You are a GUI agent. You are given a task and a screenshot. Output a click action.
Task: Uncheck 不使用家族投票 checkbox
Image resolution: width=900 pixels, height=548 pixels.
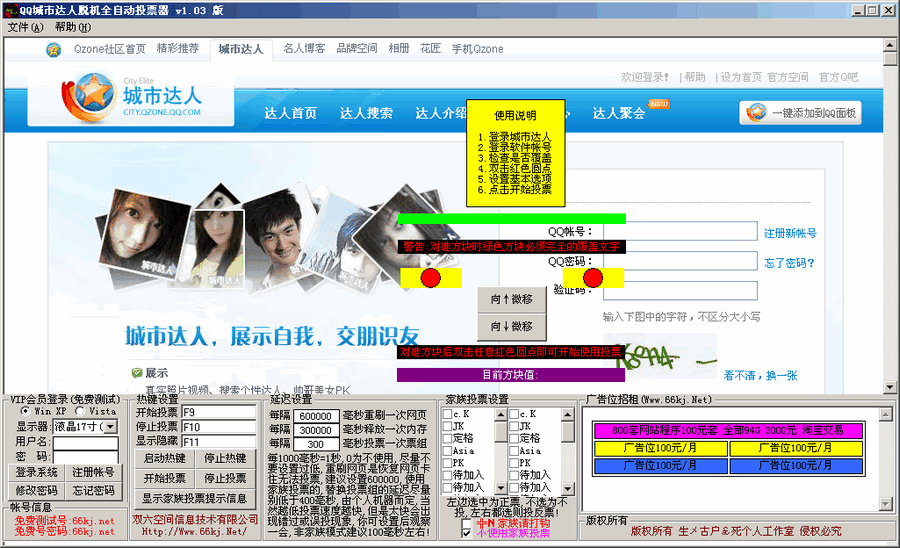467,533
